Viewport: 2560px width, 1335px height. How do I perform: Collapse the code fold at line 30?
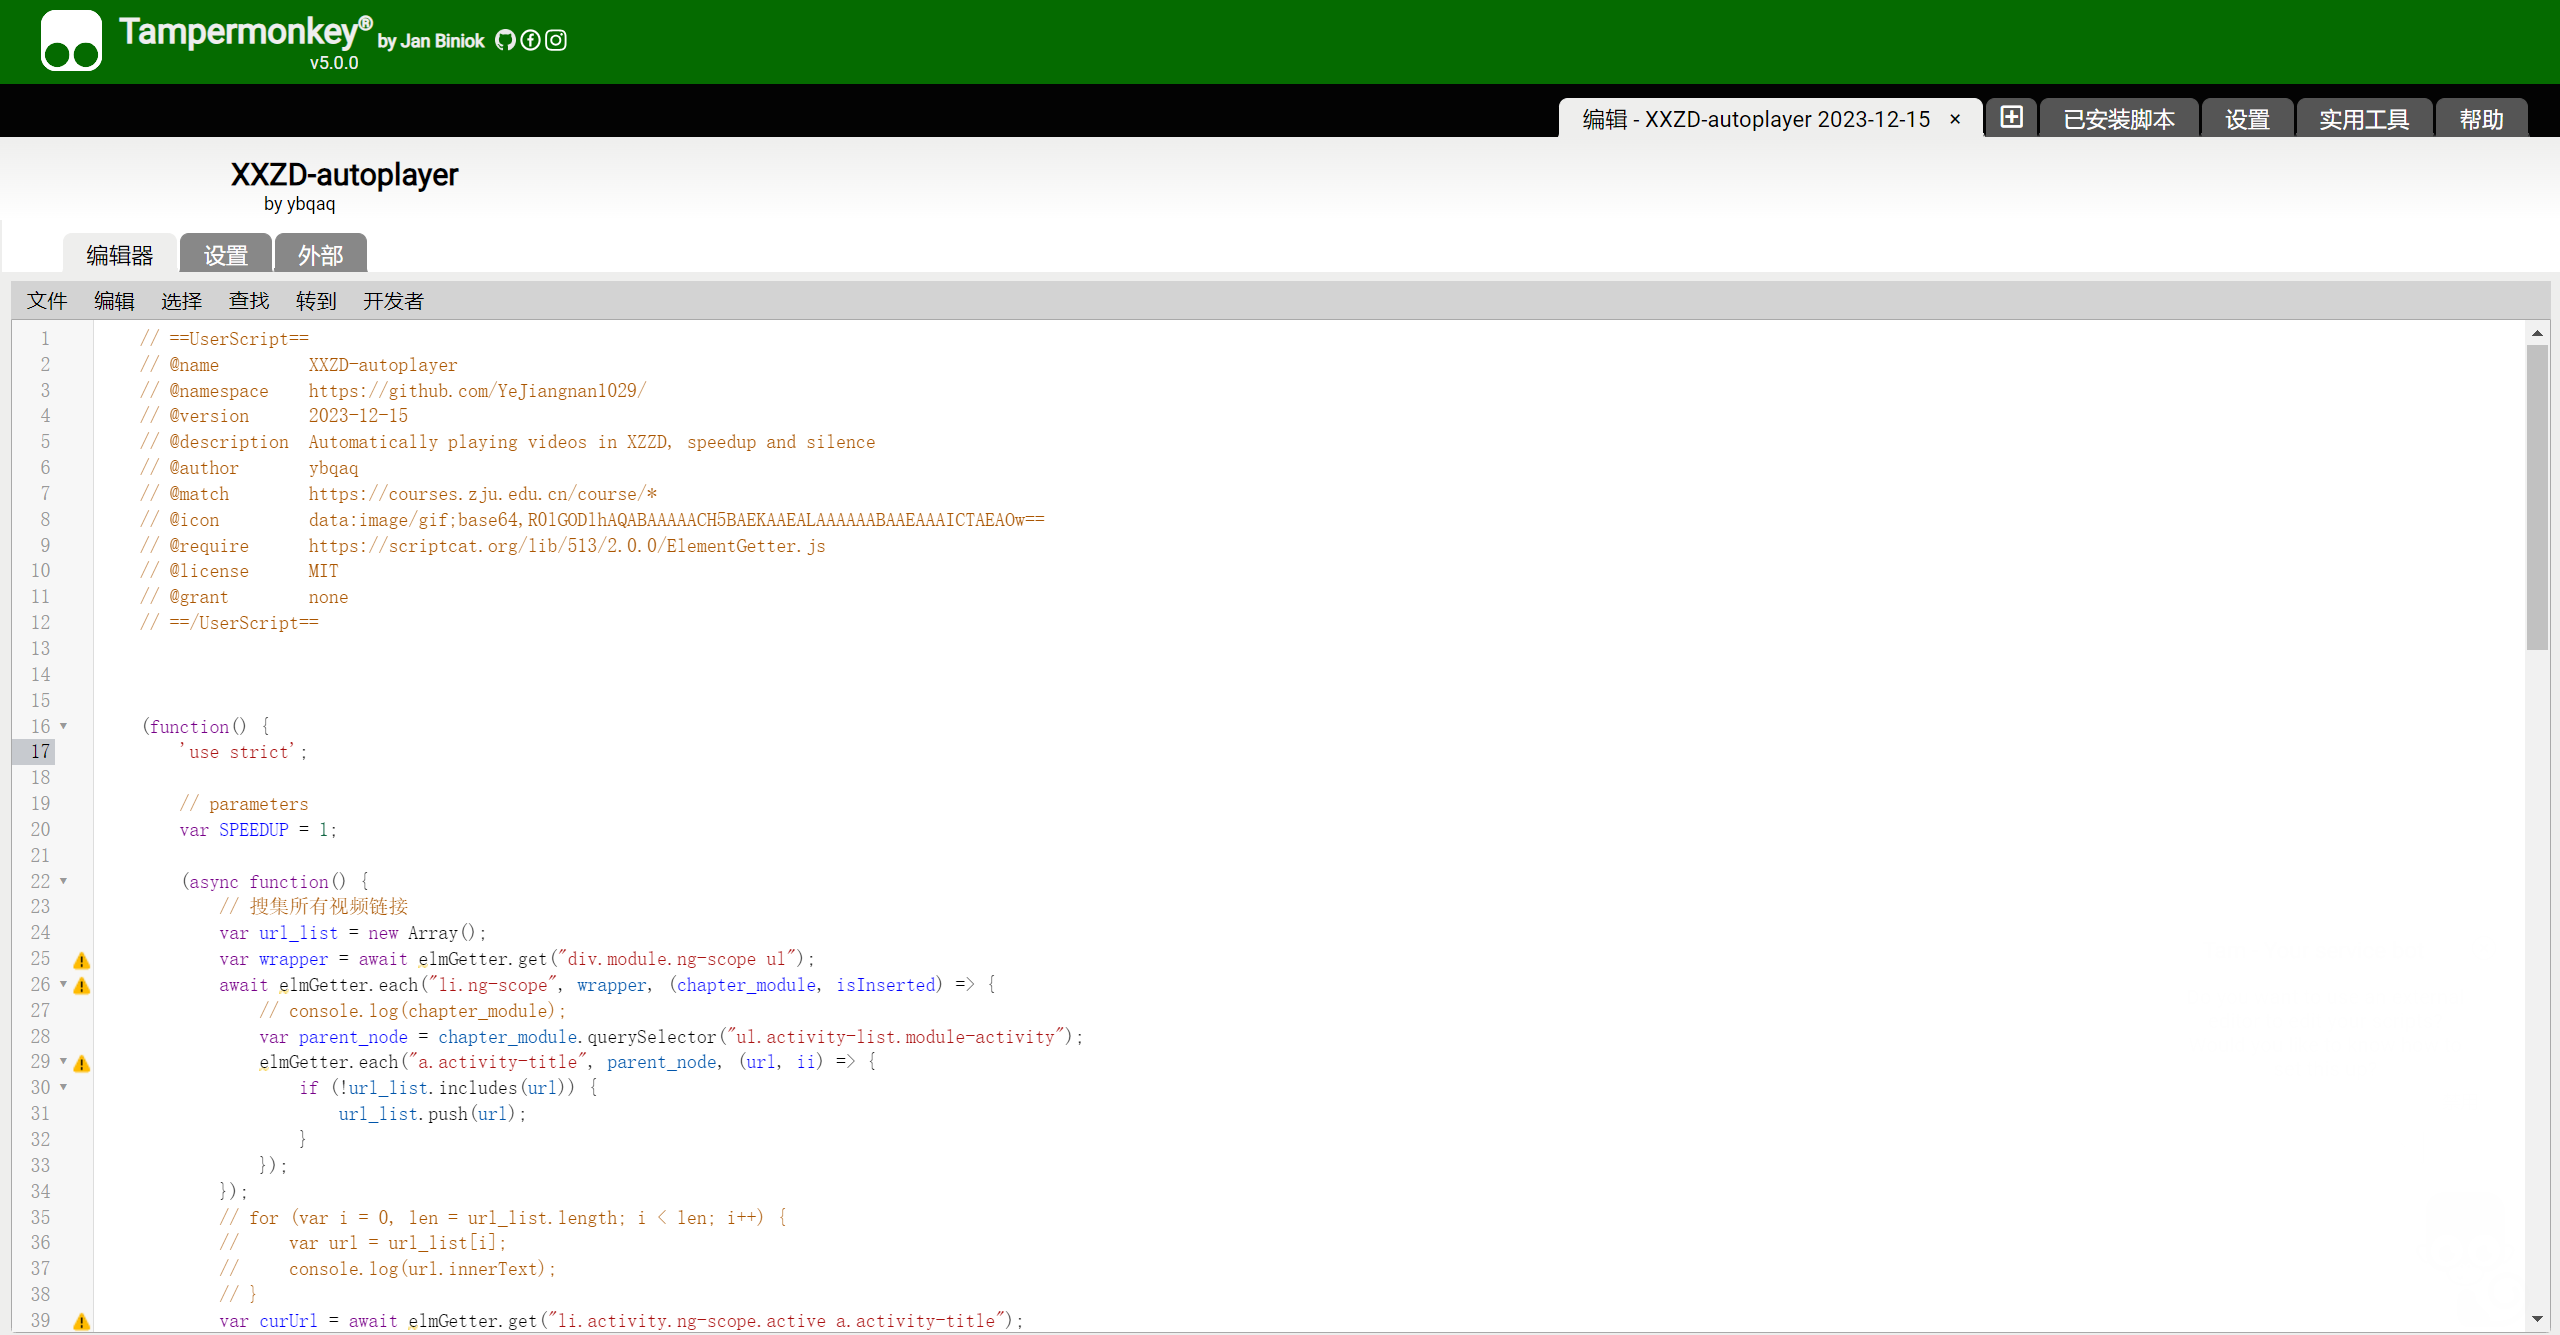(64, 1088)
